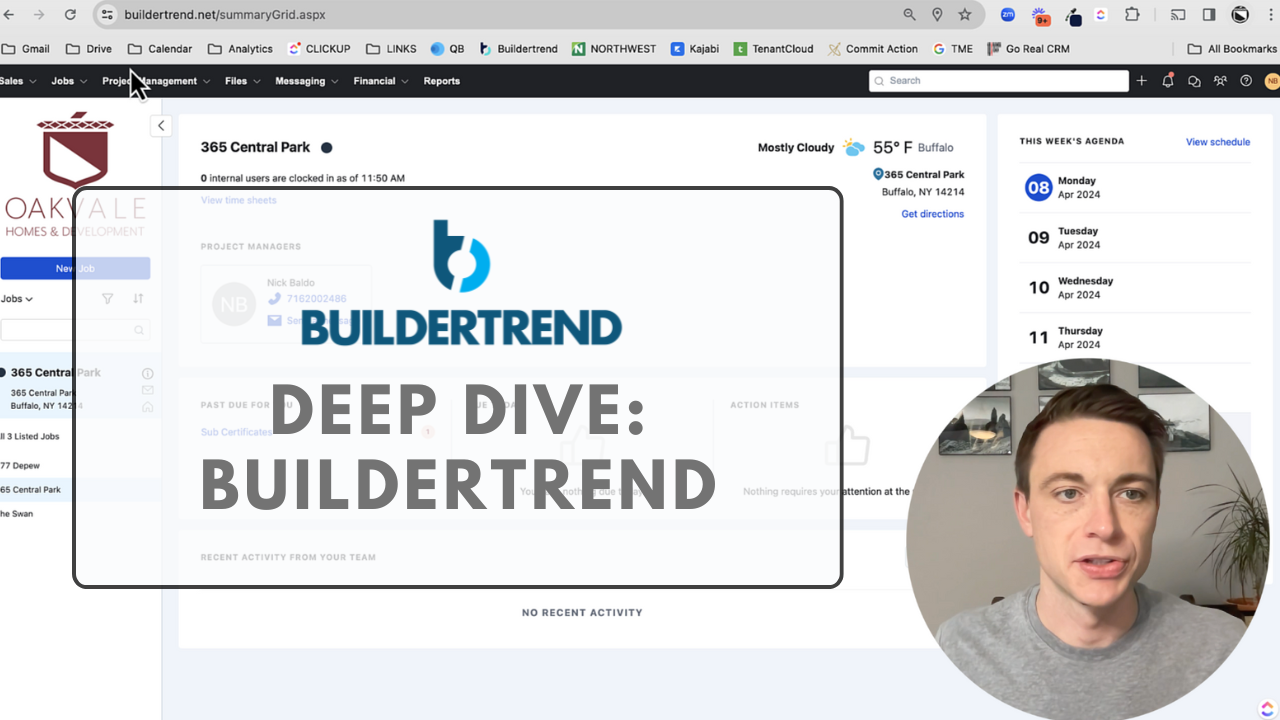Expand the Financial menu
The image size is (1280, 720).
pyautogui.click(x=381, y=81)
